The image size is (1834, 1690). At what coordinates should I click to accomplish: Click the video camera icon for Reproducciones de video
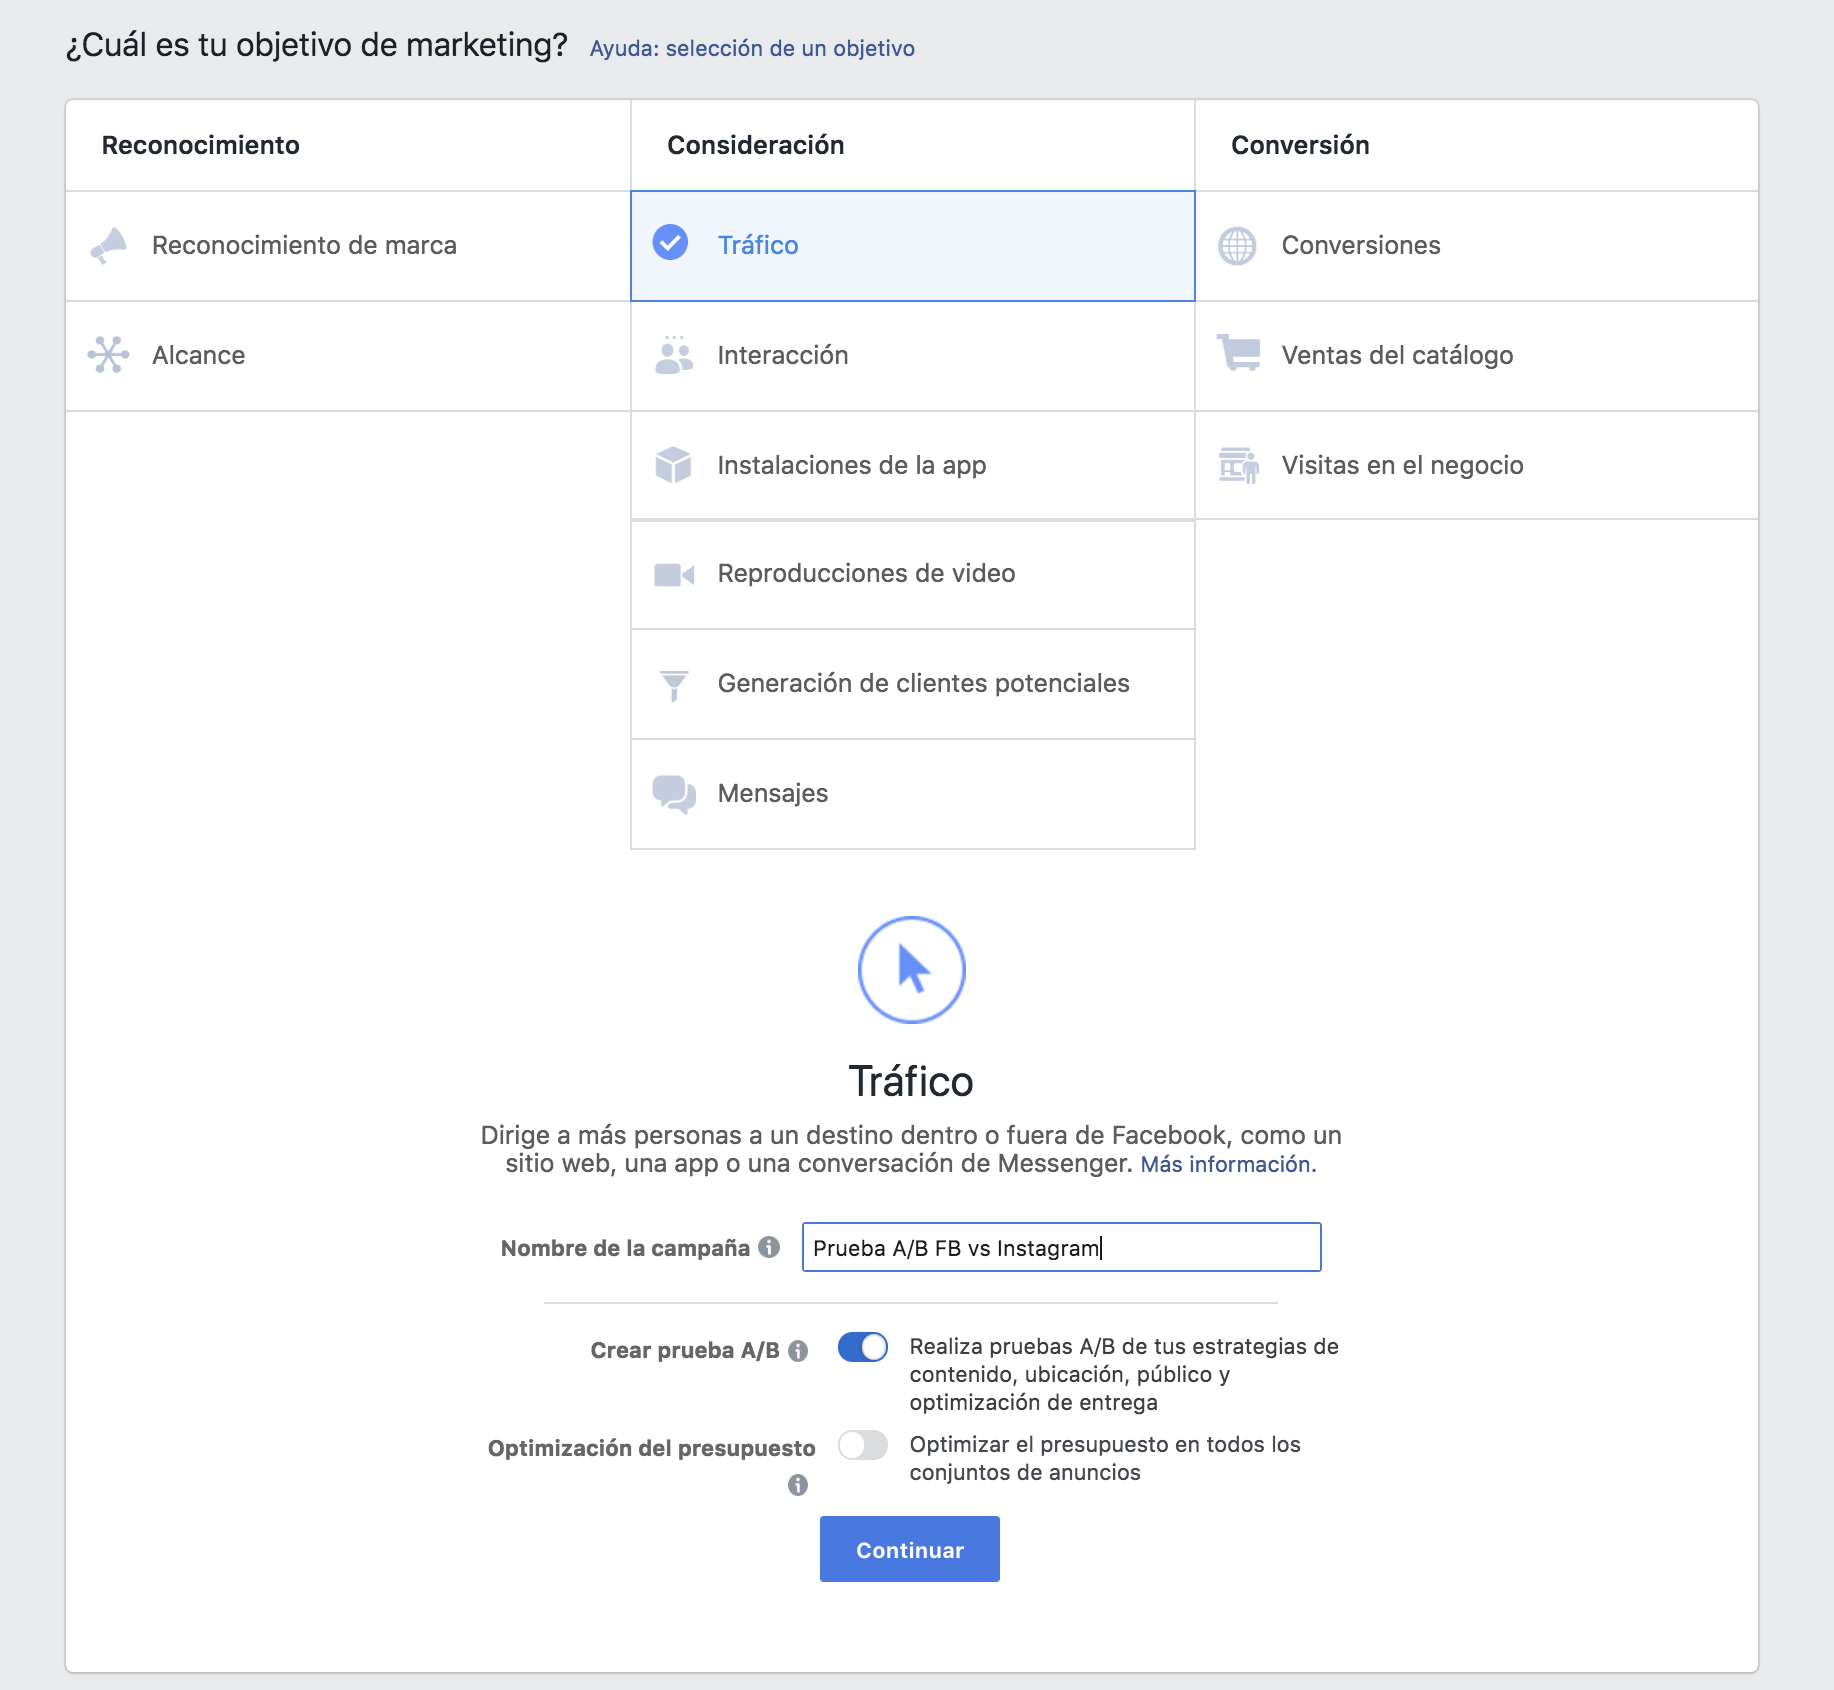674,574
